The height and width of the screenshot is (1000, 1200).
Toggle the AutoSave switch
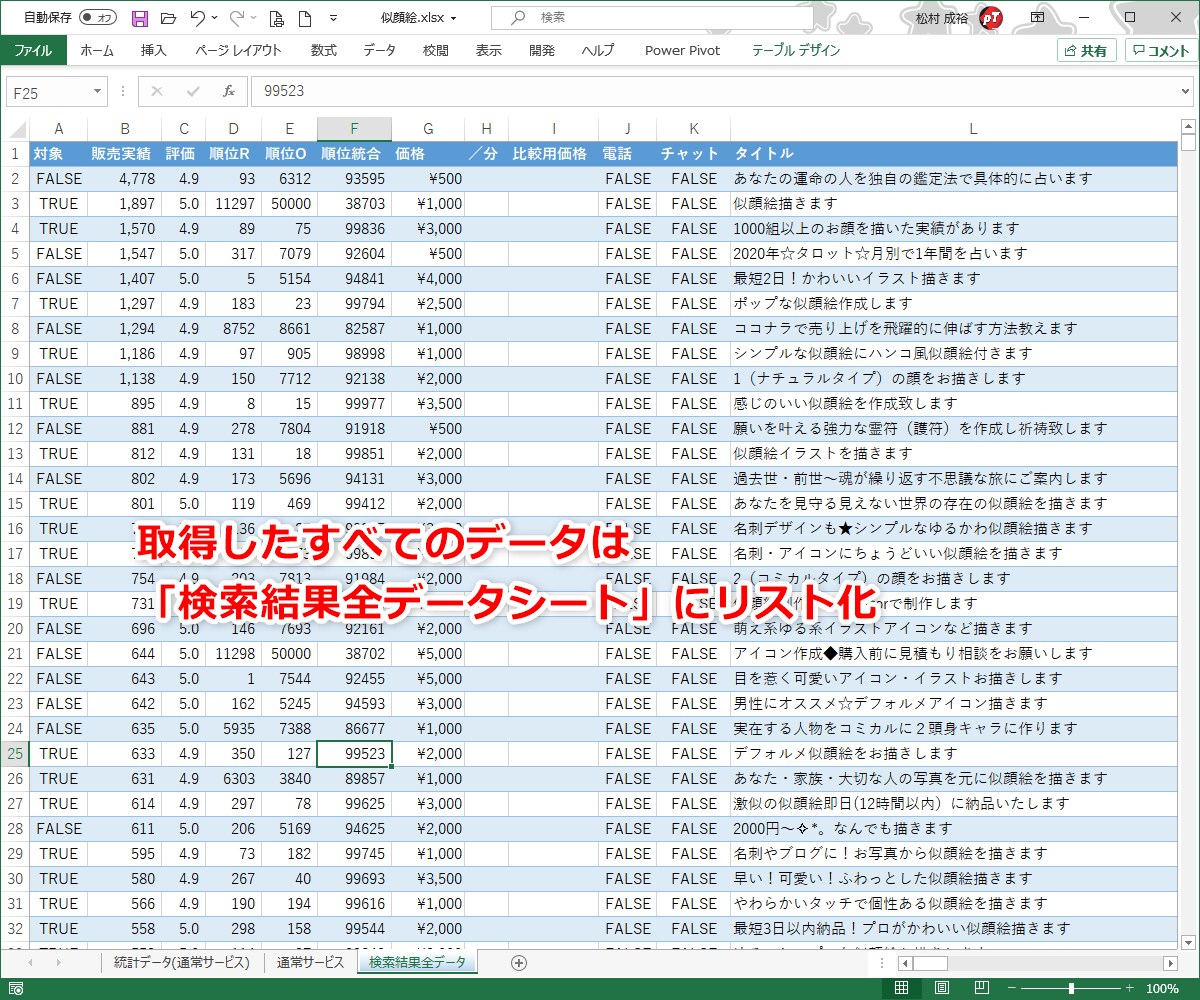(x=98, y=18)
